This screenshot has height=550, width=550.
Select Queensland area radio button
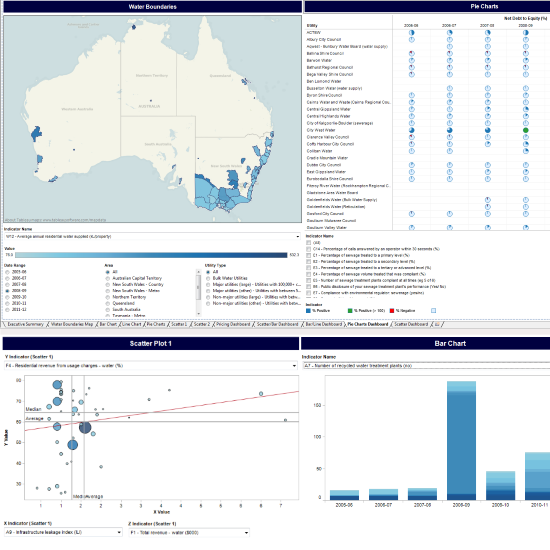click(108, 303)
